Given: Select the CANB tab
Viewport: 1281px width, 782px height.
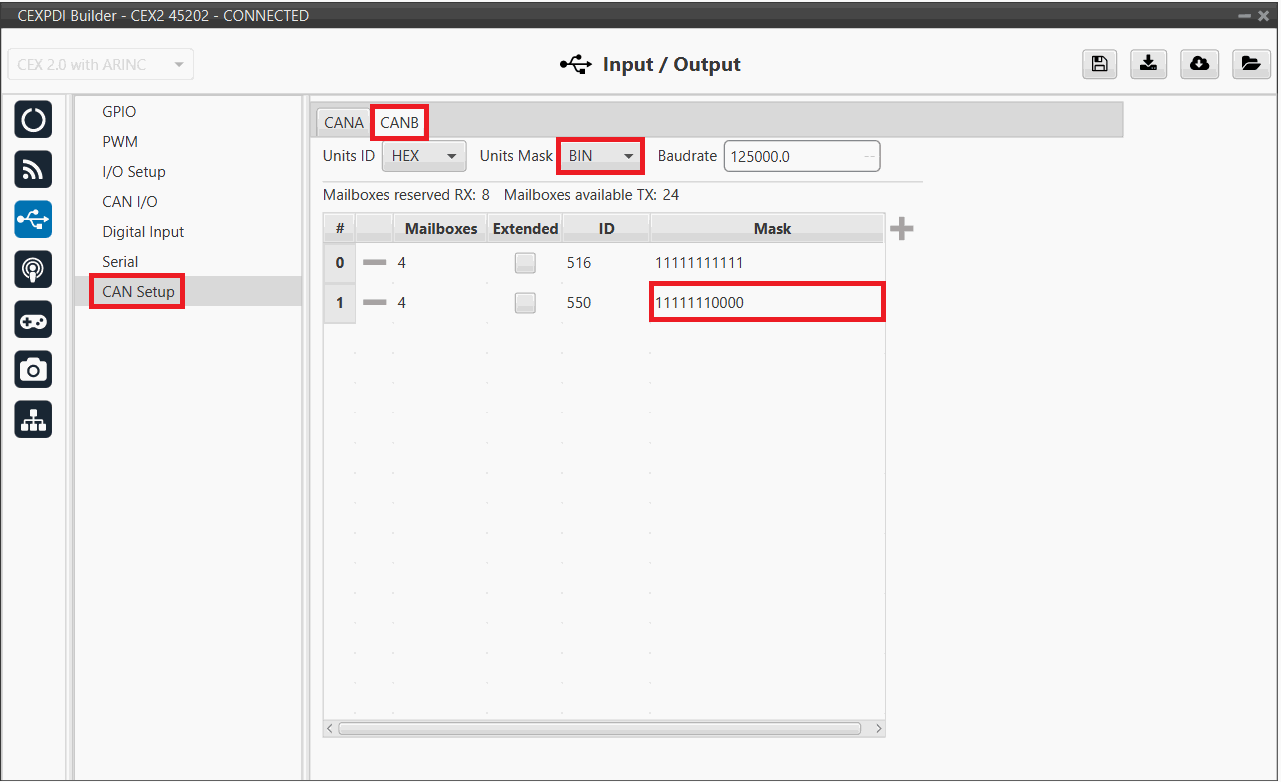Looking at the screenshot, I should point(399,123).
